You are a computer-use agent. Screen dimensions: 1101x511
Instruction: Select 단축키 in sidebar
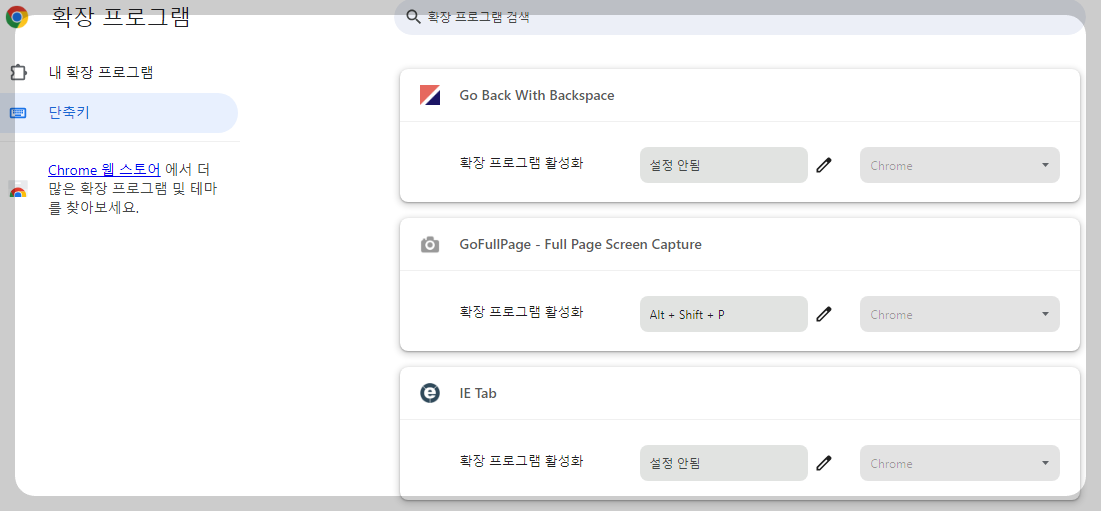pyautogui.click(x=119, y=113)
